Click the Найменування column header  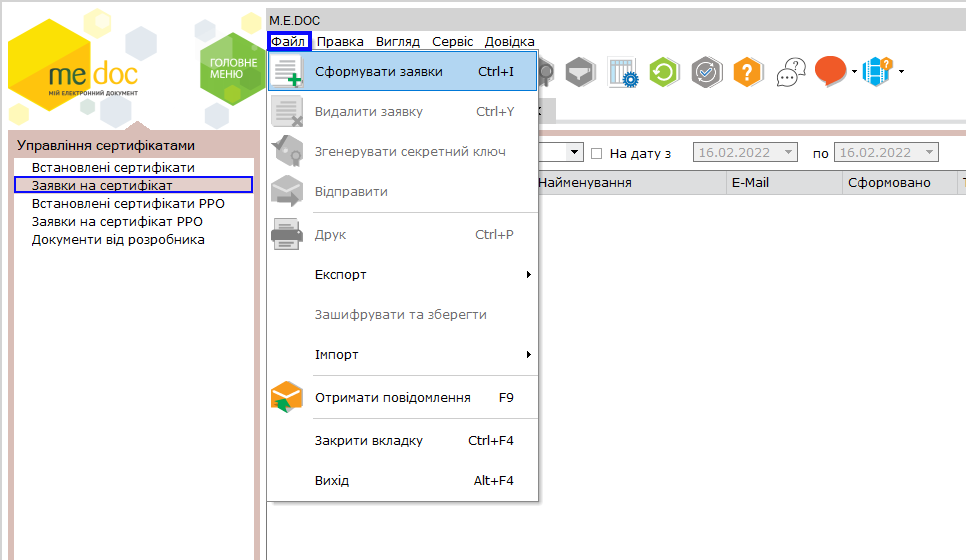[632, 183]
